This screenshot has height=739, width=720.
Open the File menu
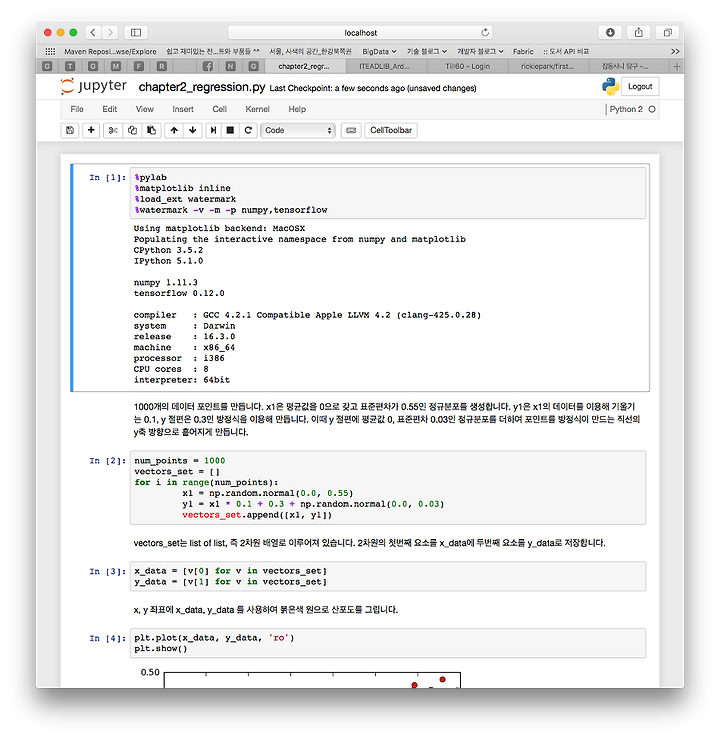[x=77, y=109]
